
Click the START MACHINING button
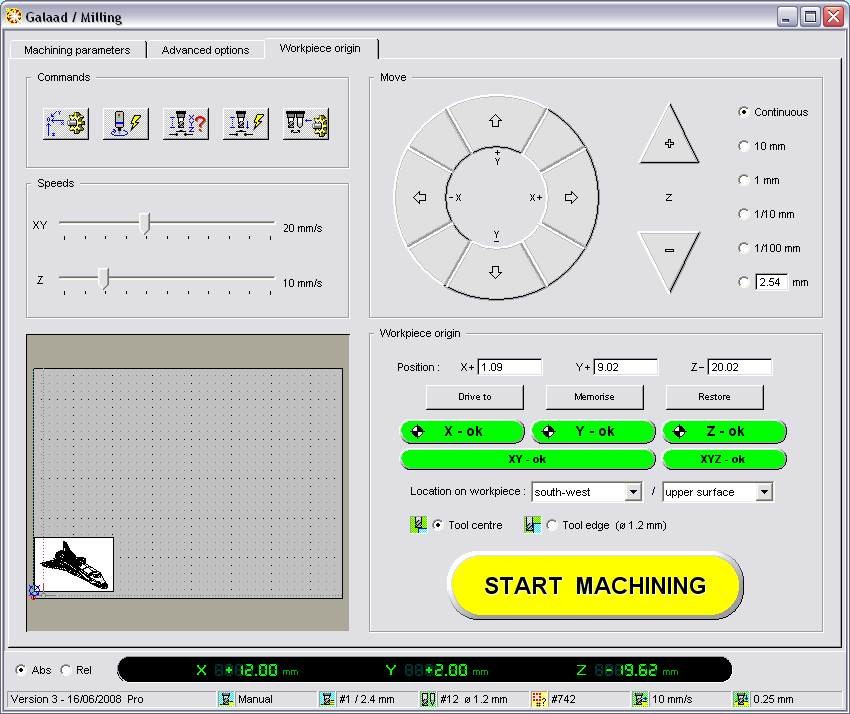[x=595, y=586]
